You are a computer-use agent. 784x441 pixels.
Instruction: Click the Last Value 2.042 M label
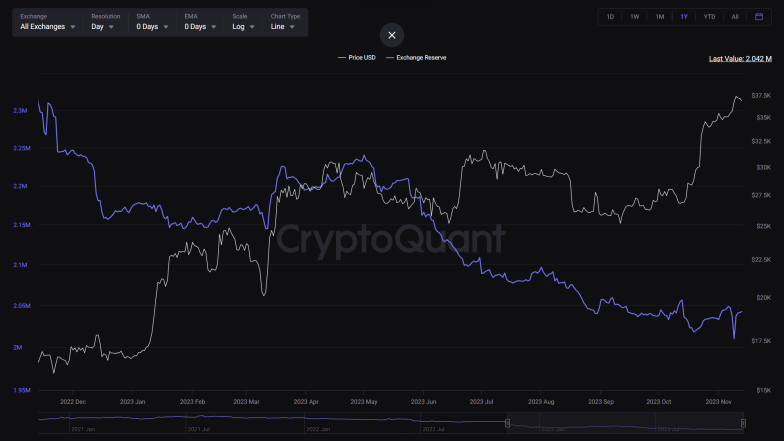point(740,58)
